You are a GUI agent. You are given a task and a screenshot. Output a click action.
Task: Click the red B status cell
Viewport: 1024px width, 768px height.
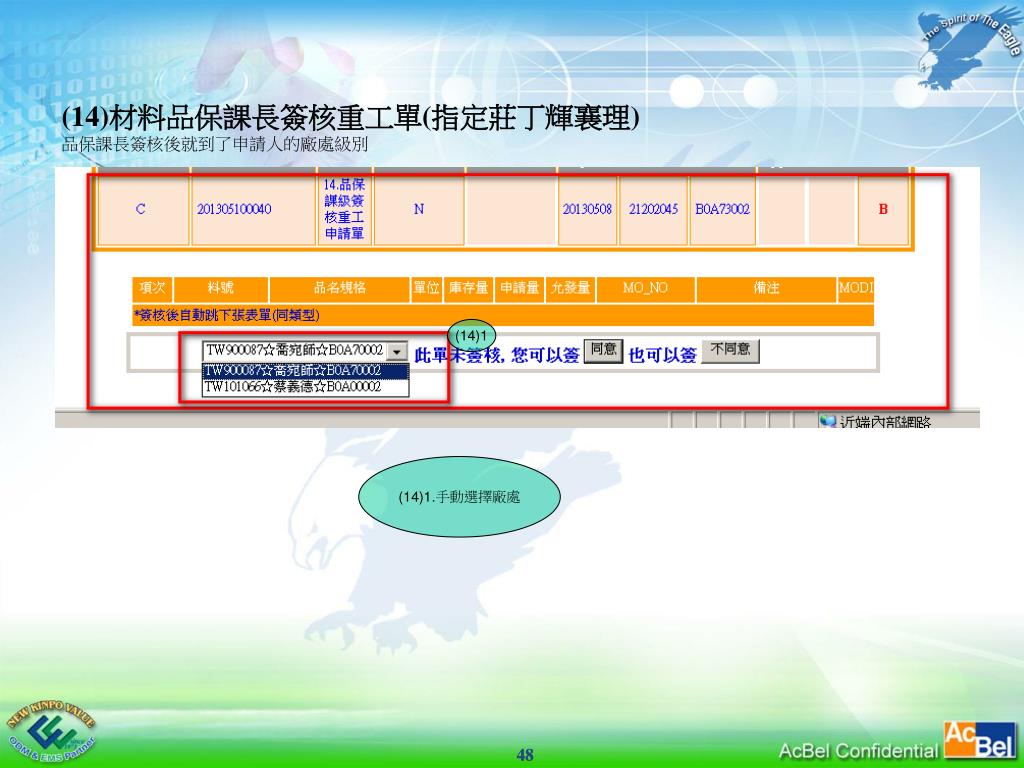(x=883, y=209)
